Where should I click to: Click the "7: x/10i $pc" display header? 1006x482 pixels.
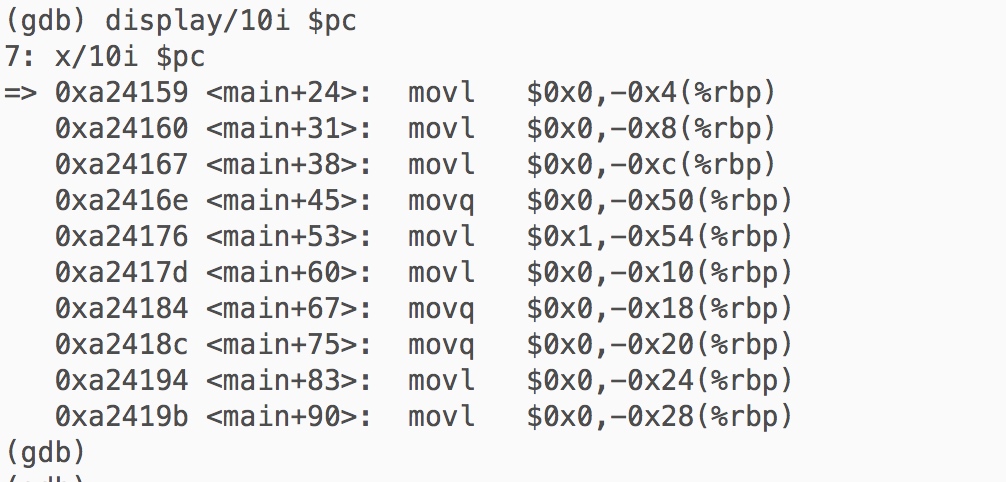tap(104, 57)
